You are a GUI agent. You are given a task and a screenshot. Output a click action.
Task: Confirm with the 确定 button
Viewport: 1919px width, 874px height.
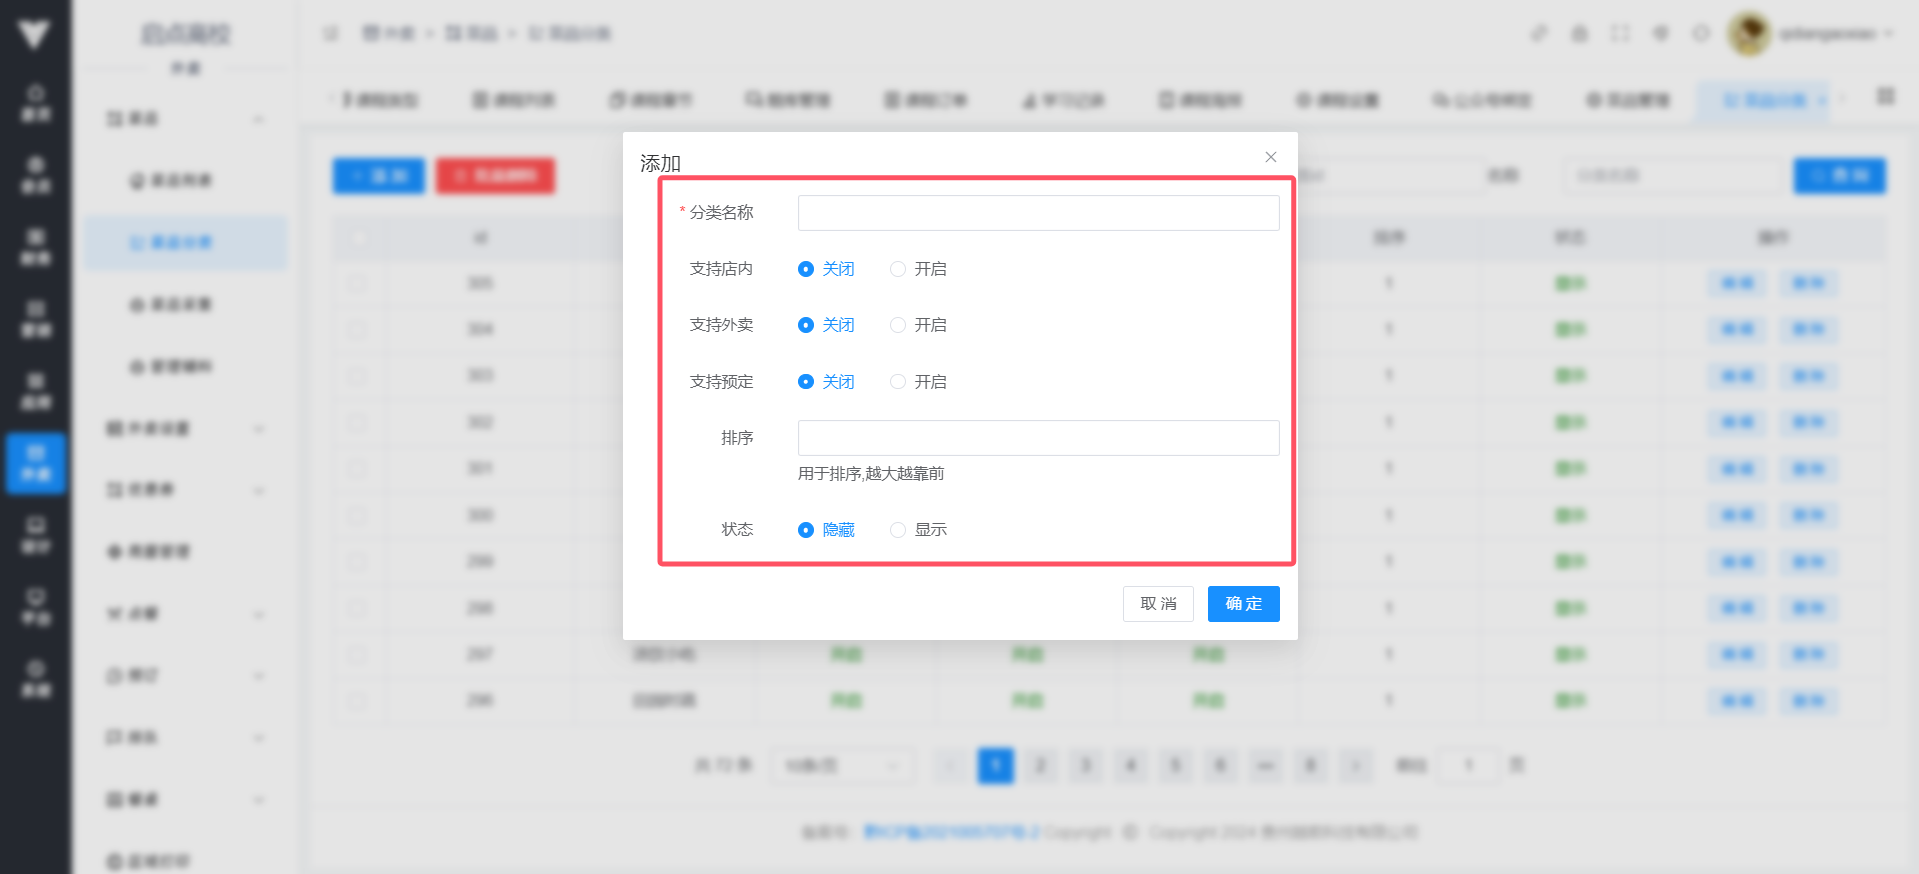pos(1243,604)
